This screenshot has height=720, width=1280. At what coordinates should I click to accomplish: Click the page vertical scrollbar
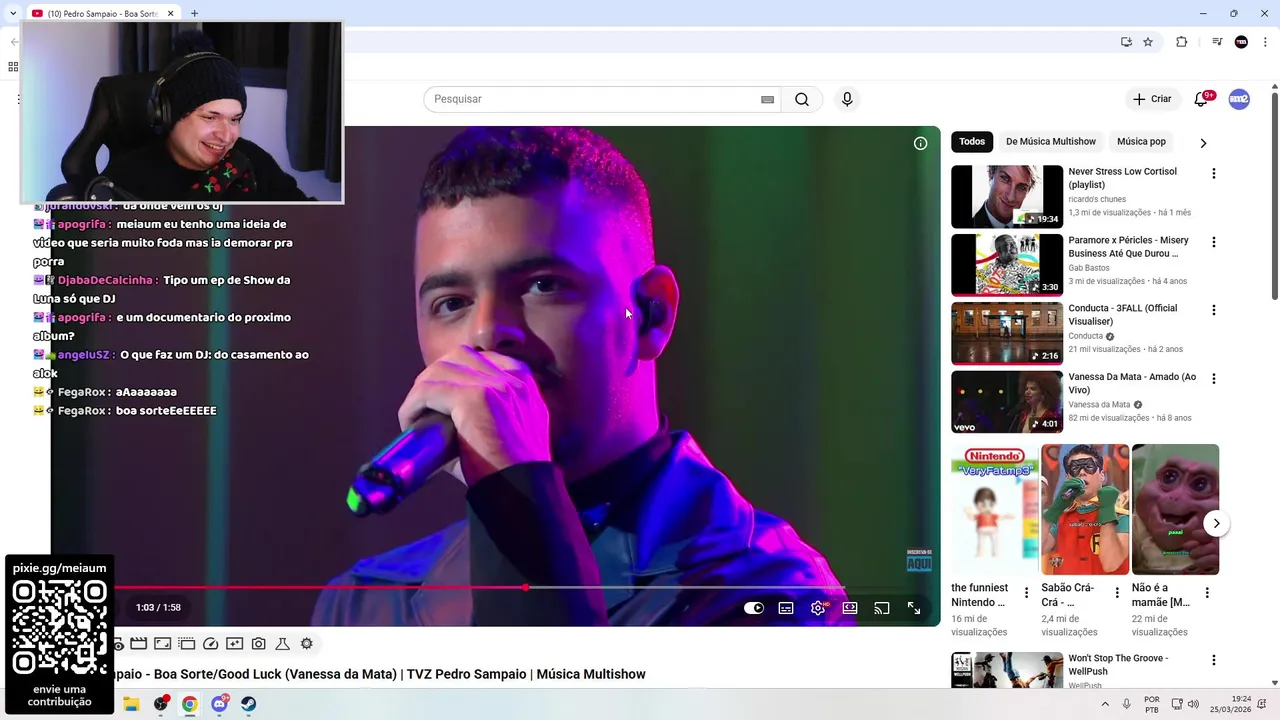point(1274,195)
